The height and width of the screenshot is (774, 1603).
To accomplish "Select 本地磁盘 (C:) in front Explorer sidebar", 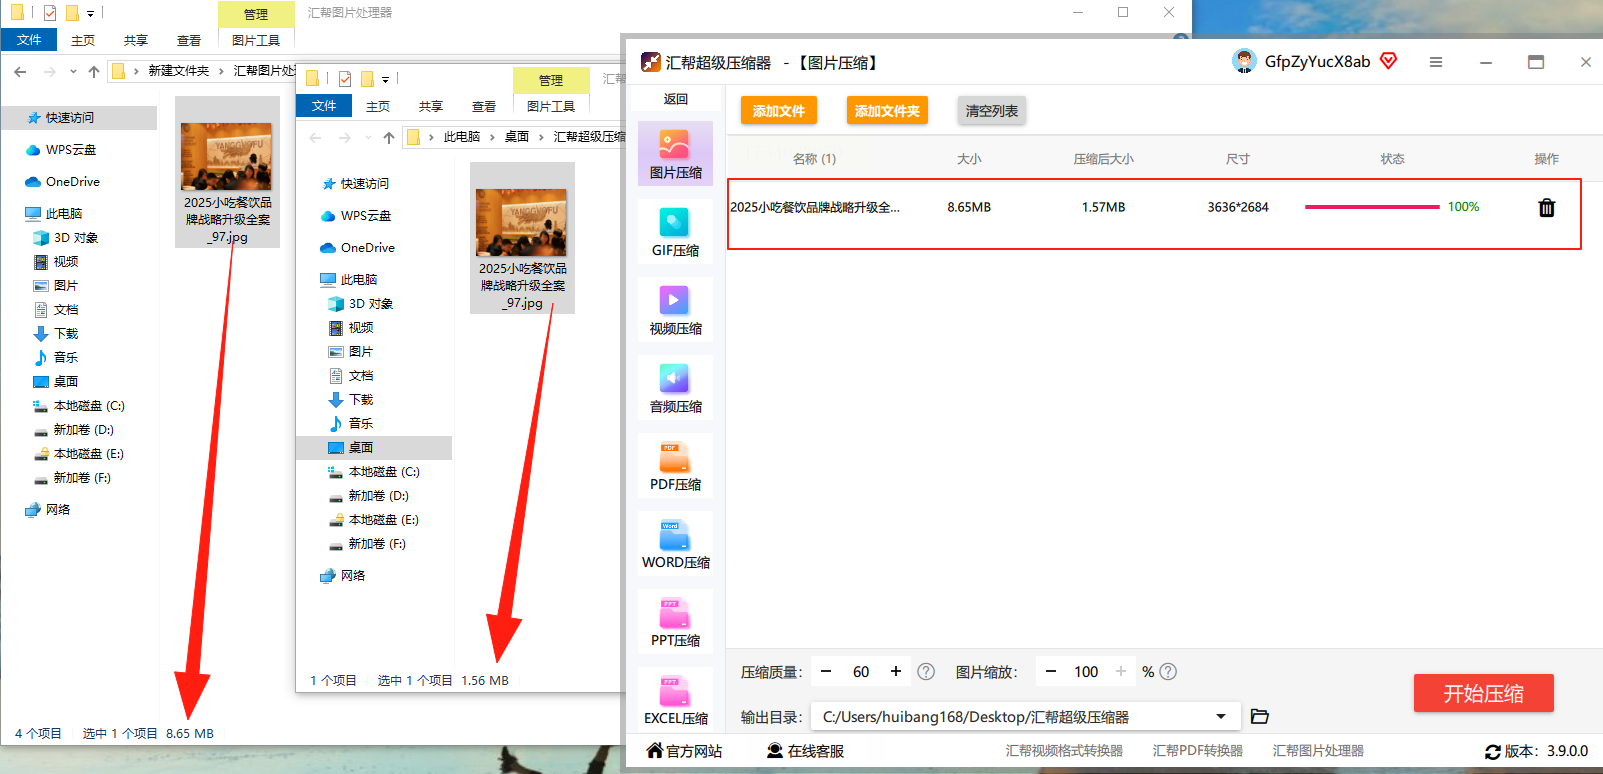I will pyautogui.click(x=374, y=472).
